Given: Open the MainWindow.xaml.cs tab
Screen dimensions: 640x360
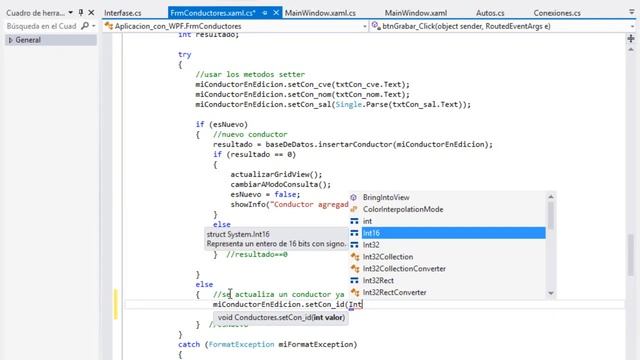Looking at the screenshot, I should (x=320, y=13).
